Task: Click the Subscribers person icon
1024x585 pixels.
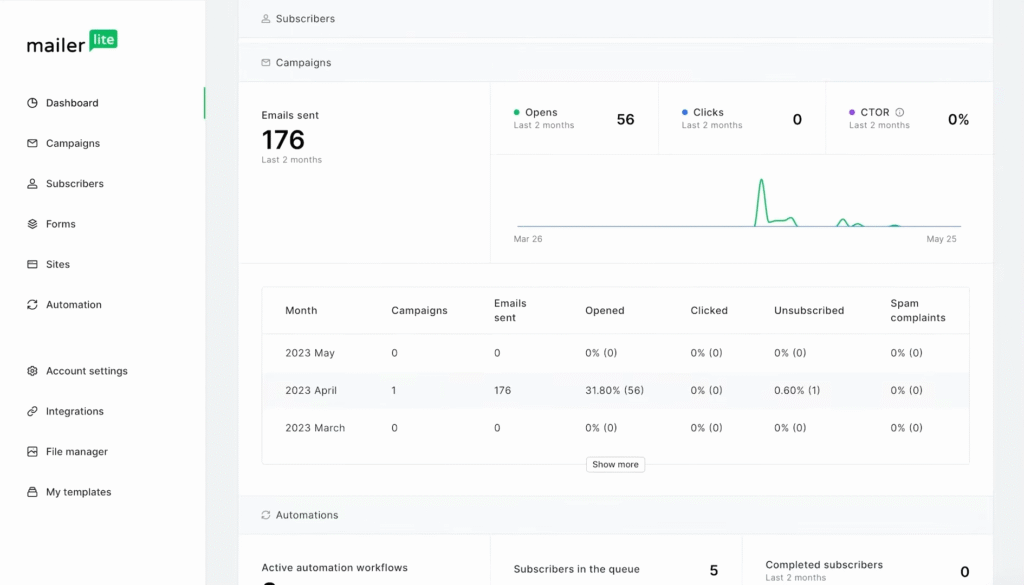Action: 32,183
